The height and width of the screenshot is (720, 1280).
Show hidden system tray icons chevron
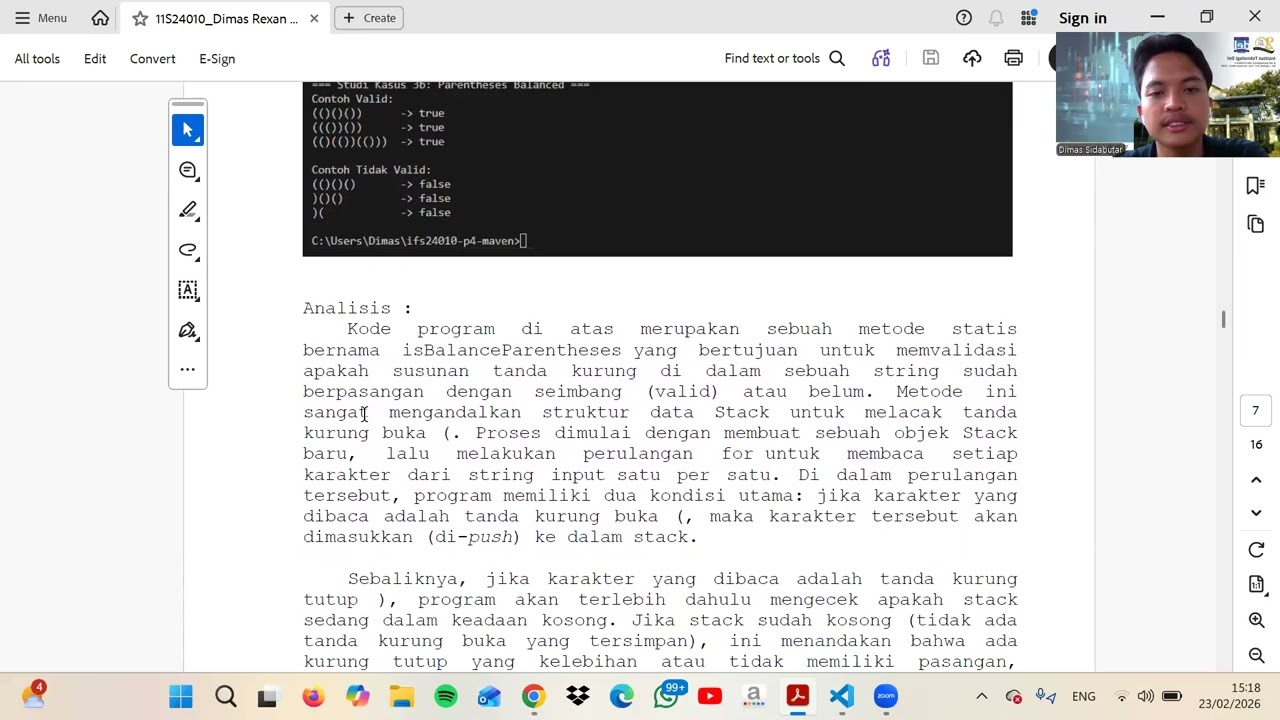click(x=981, y=696)
